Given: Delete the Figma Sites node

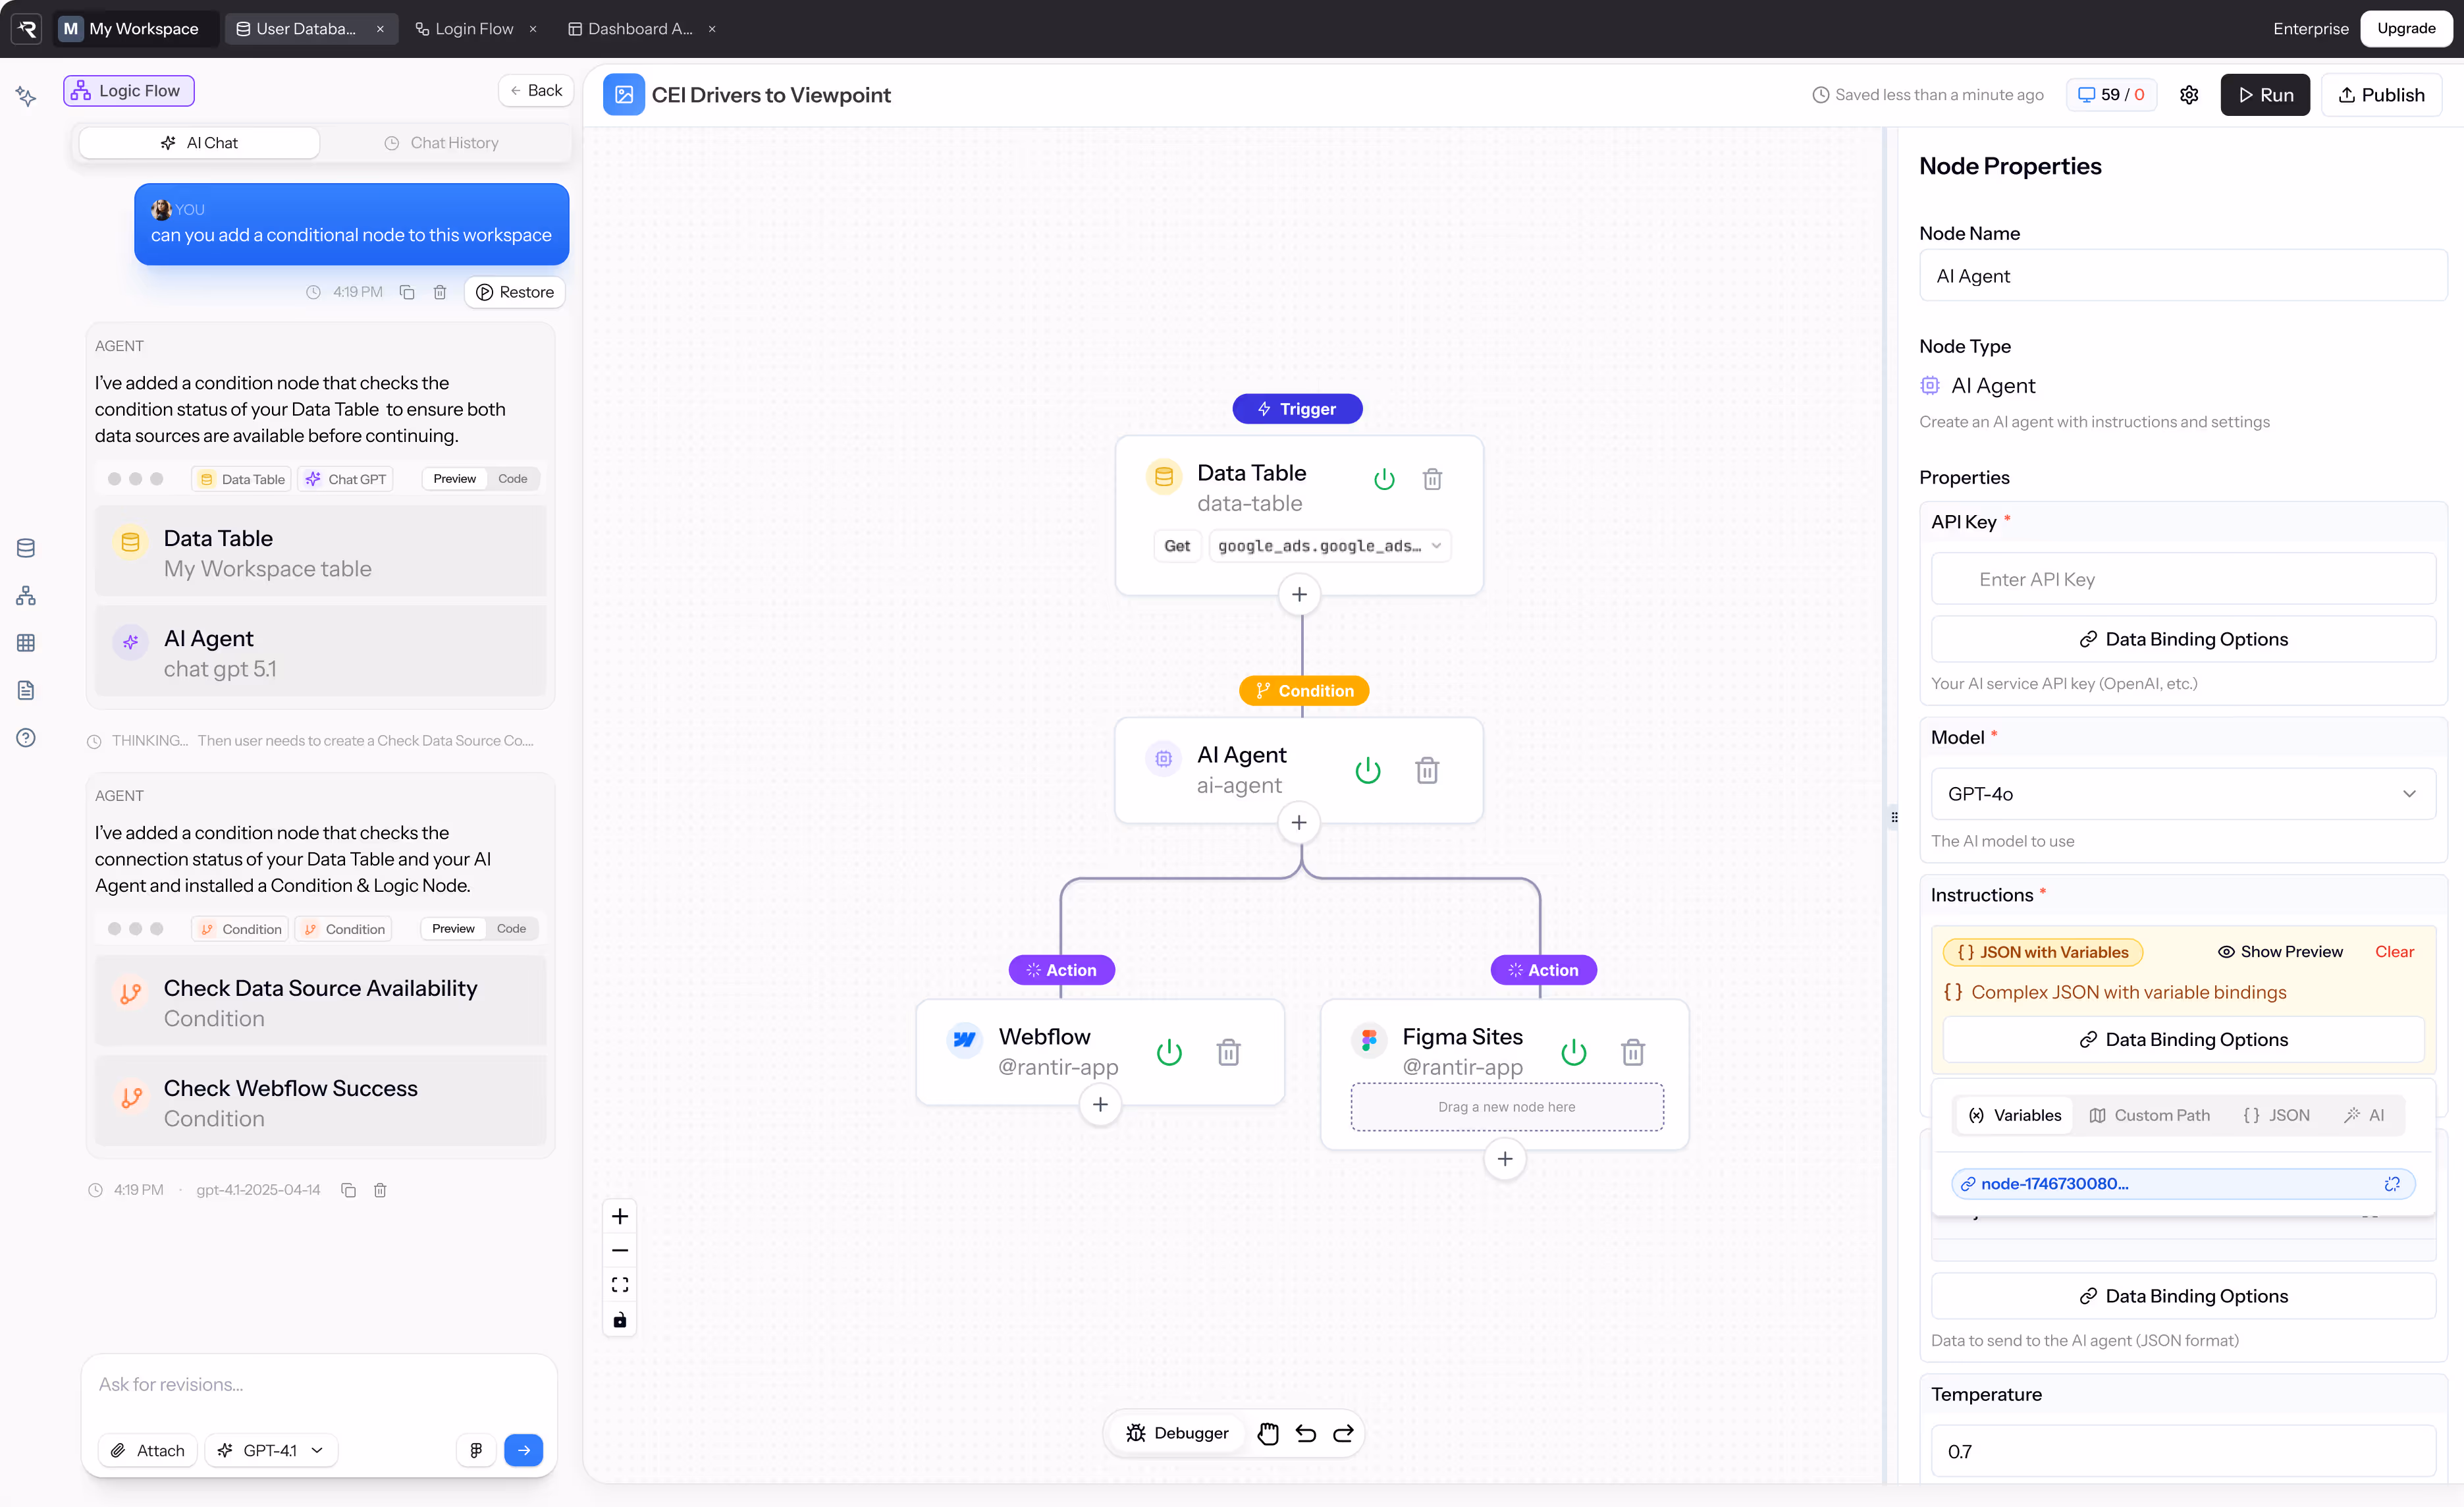Looking at the screenshot, I should 1632,1052.
